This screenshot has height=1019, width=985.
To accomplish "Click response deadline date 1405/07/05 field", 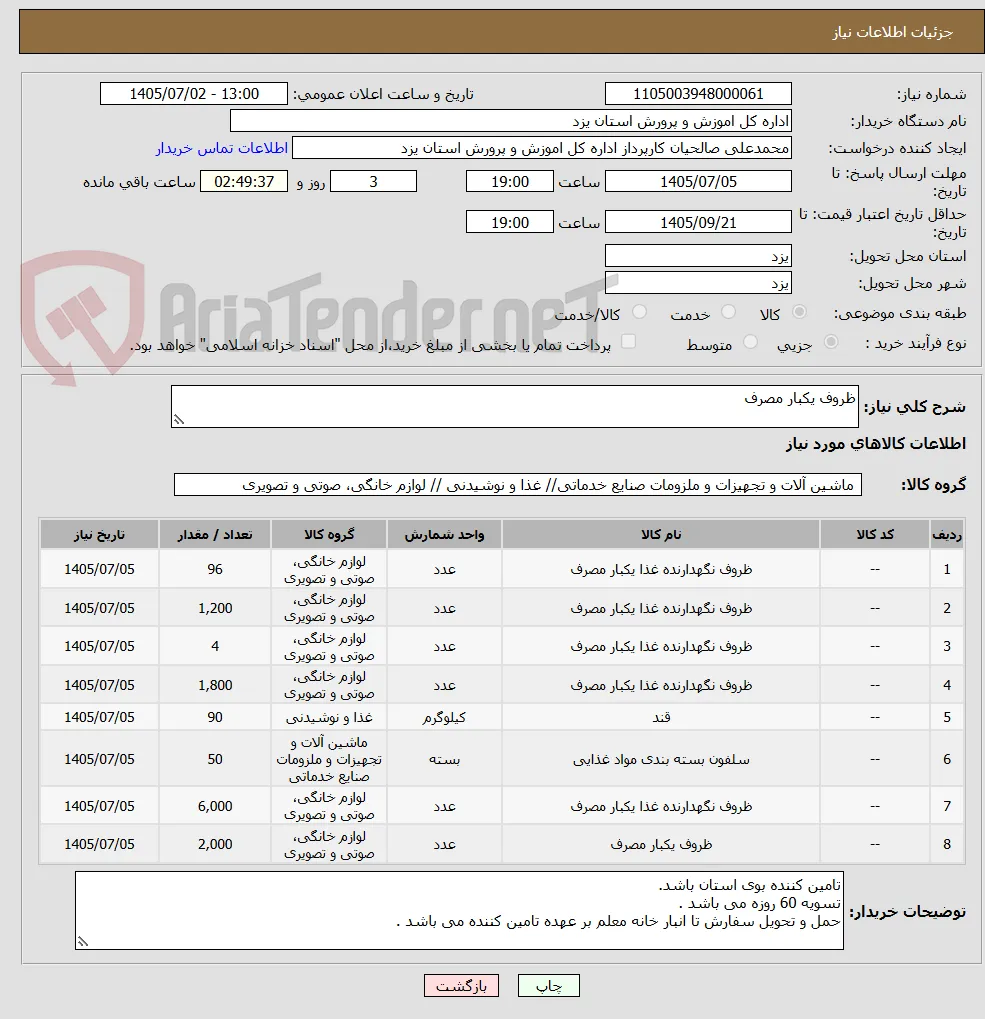I will coord(698,181).
